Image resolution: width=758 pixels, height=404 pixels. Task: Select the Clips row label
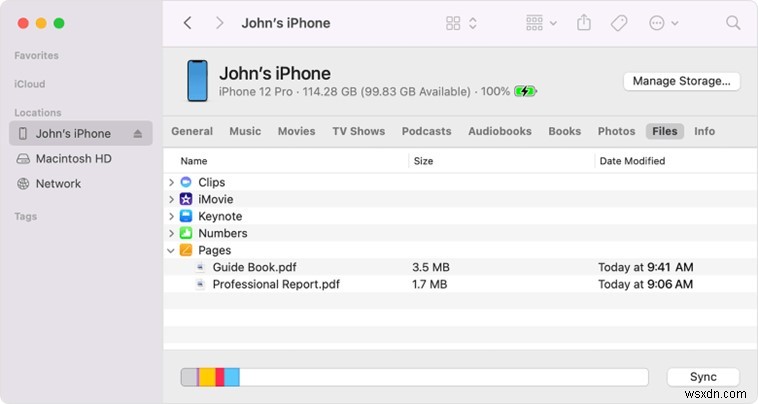212,182
